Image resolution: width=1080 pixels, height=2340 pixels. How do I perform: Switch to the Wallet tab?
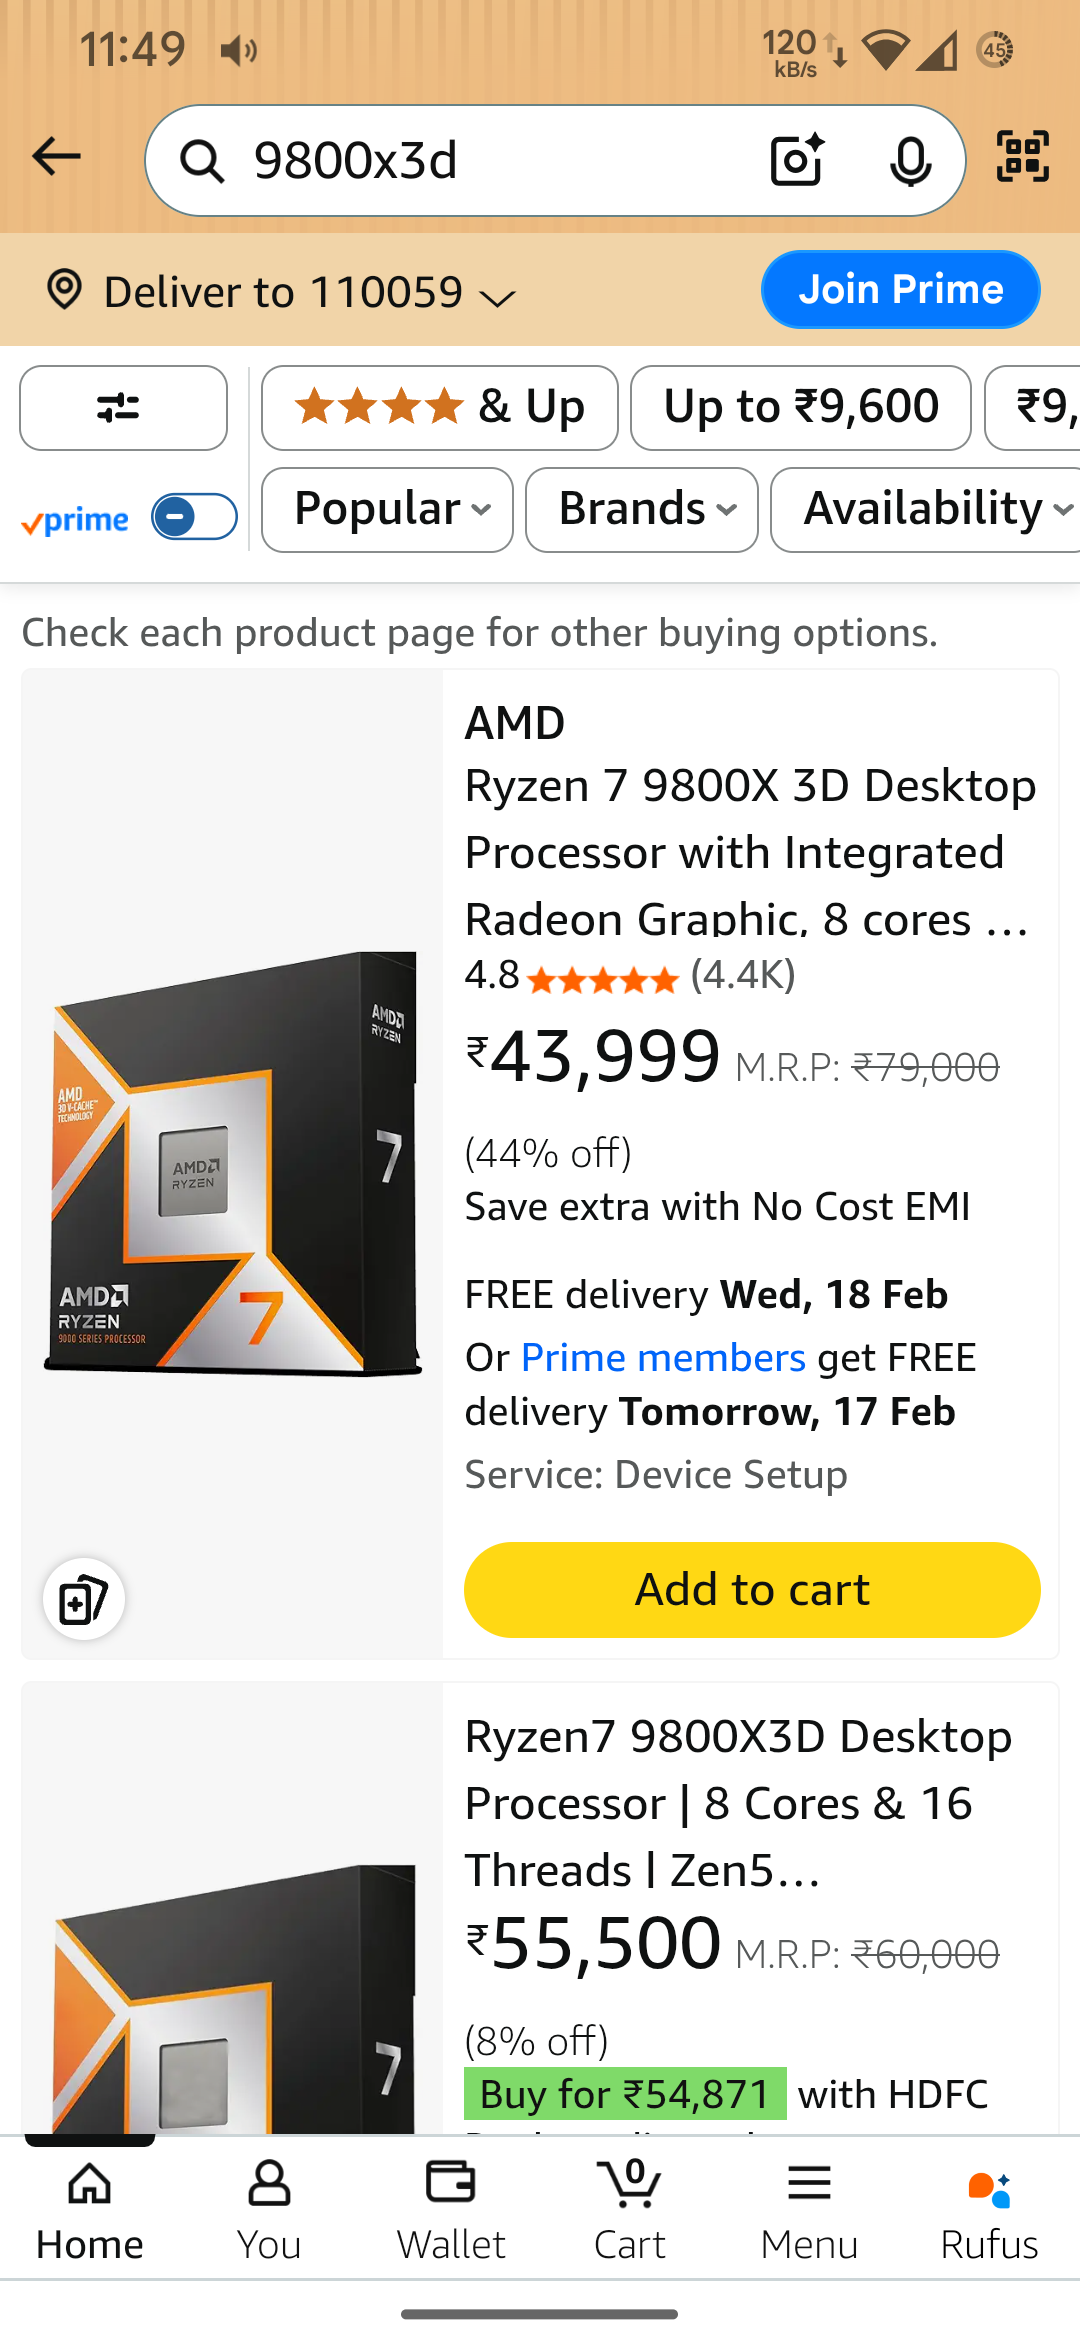(451, 2210)
